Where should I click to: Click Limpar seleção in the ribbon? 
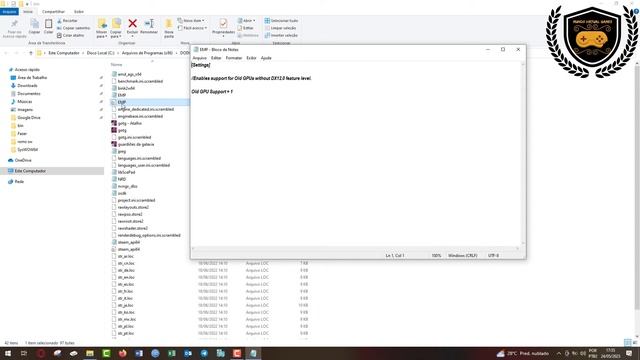coord(280,28)
